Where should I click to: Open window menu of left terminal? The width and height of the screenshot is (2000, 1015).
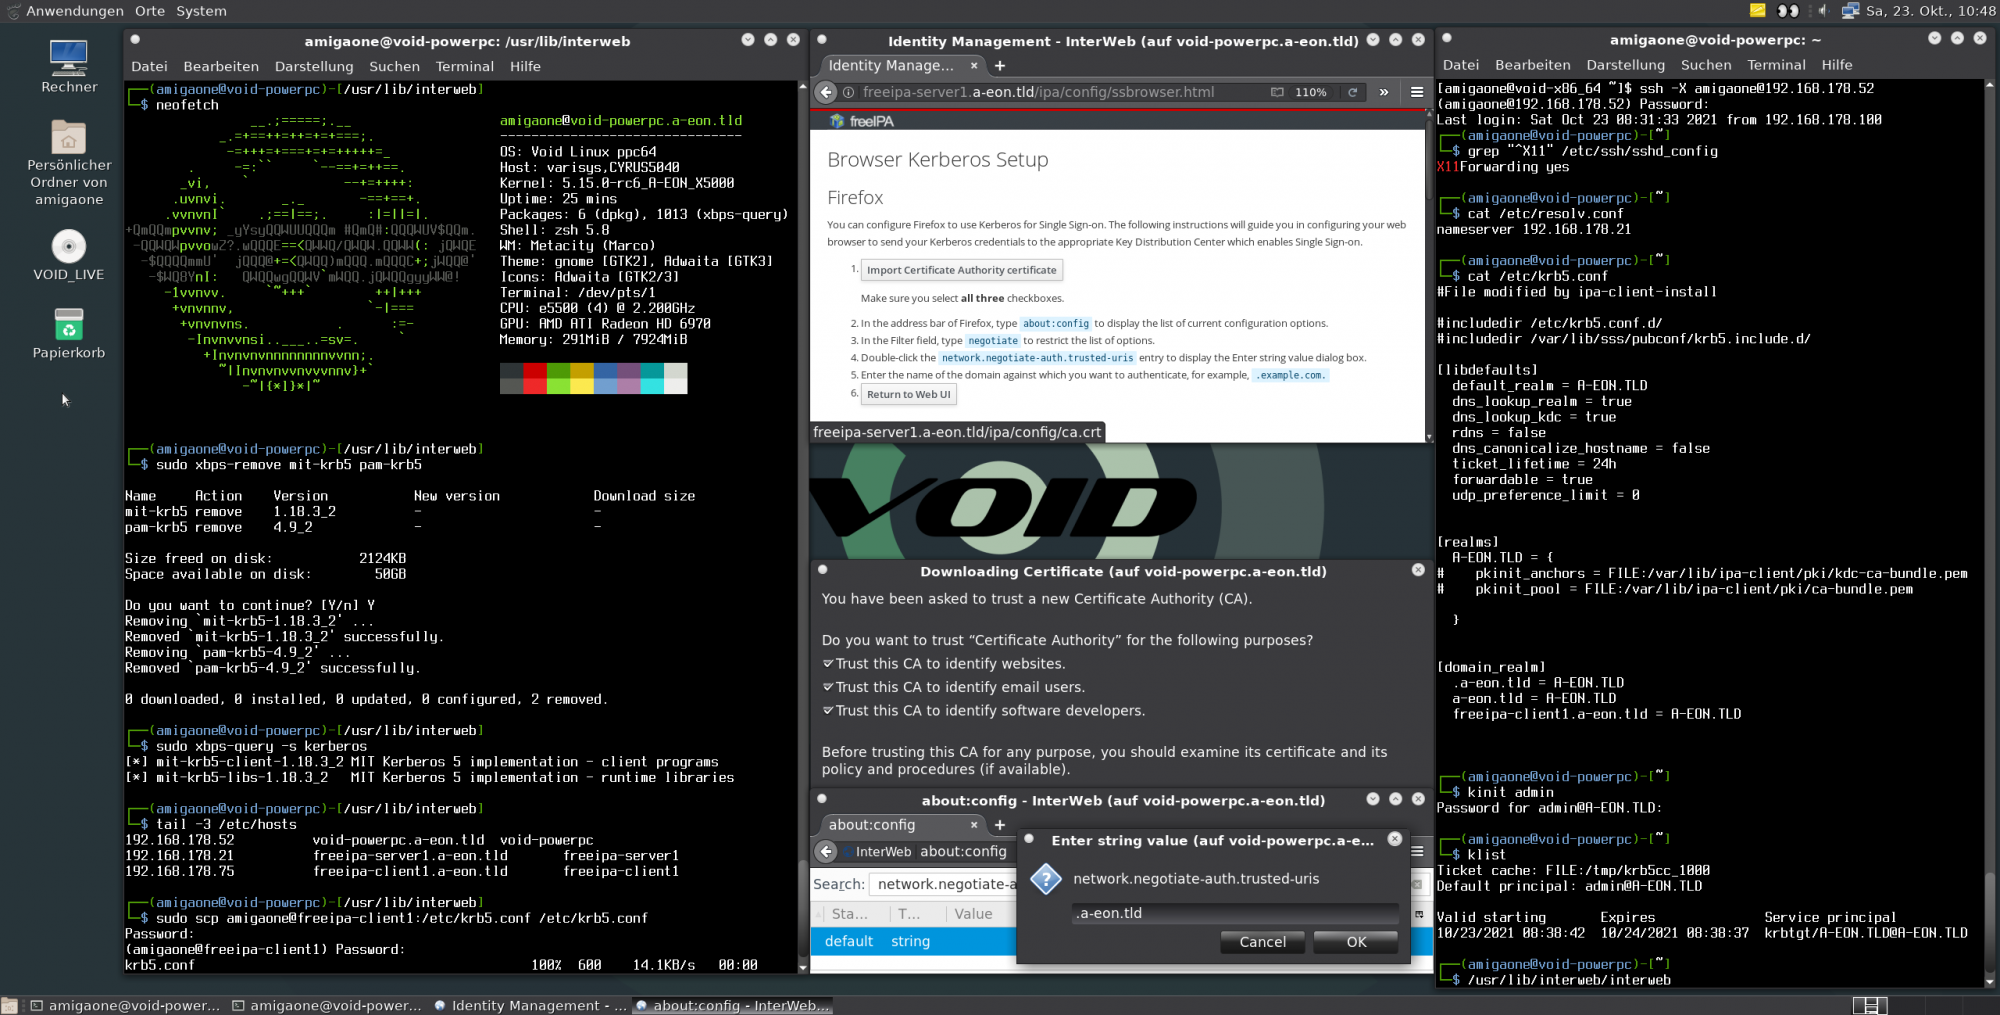coord(135,40)
